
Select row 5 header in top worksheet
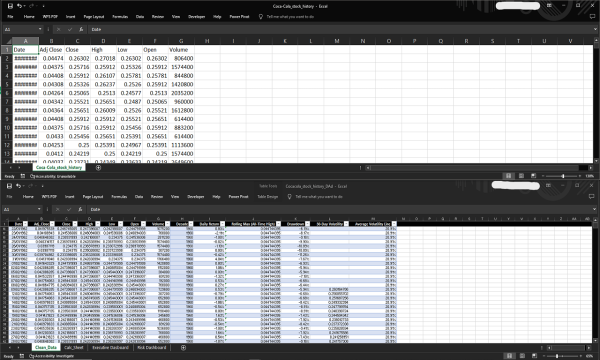coord(7,84)
